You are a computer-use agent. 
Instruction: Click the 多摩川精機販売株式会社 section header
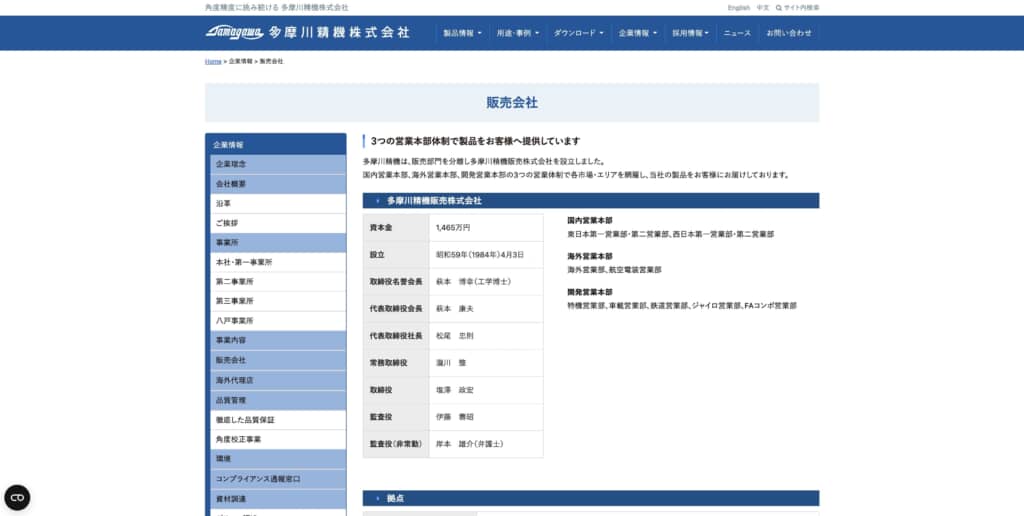590,201
